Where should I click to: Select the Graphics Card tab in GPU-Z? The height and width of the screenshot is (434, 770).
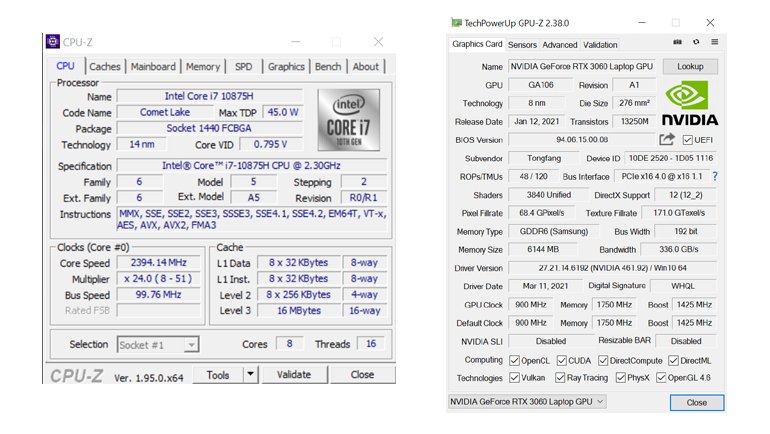477,44
